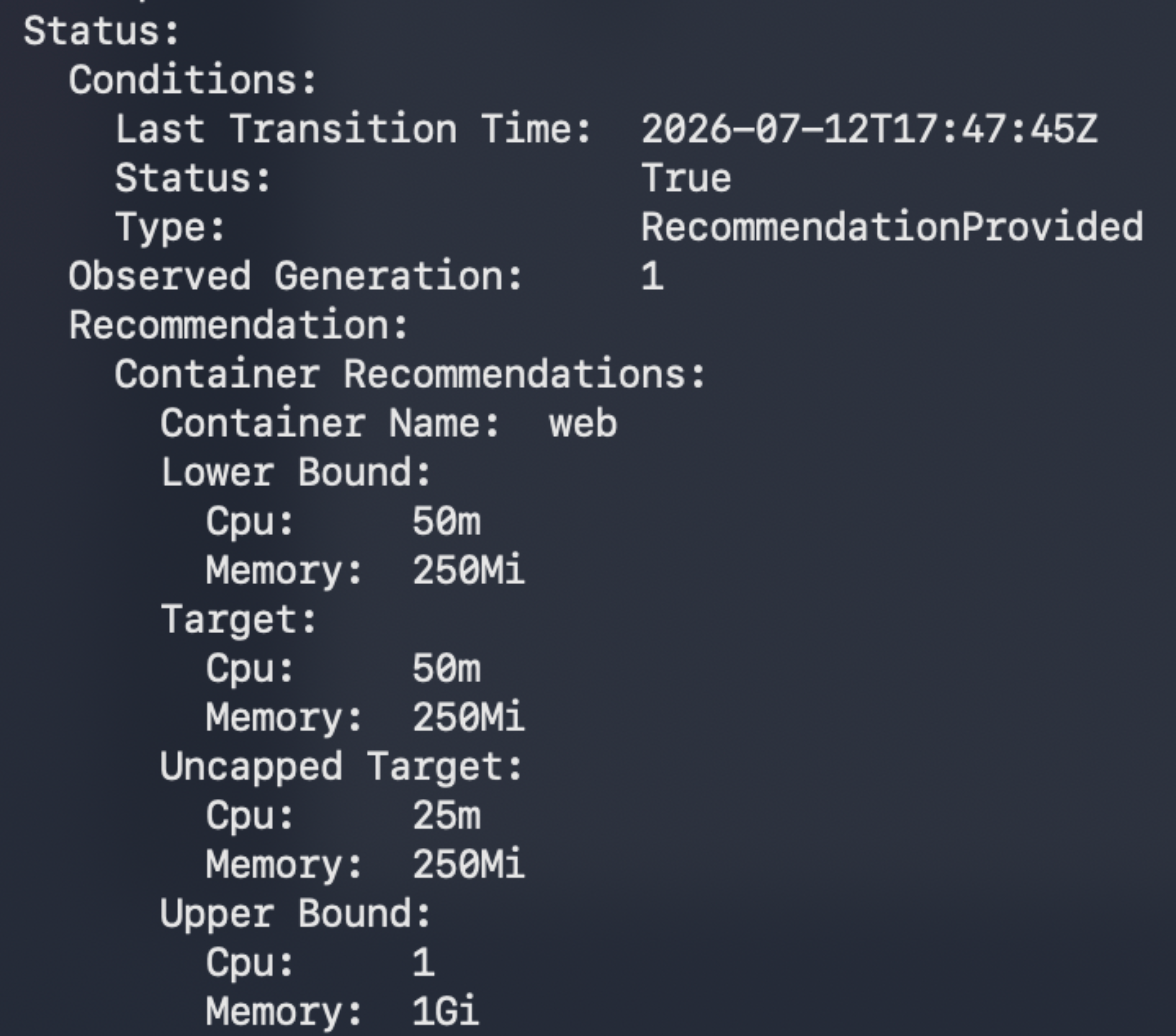Click the container name web
This screenshot has width=1176, height=1036.
pos(583,424)
